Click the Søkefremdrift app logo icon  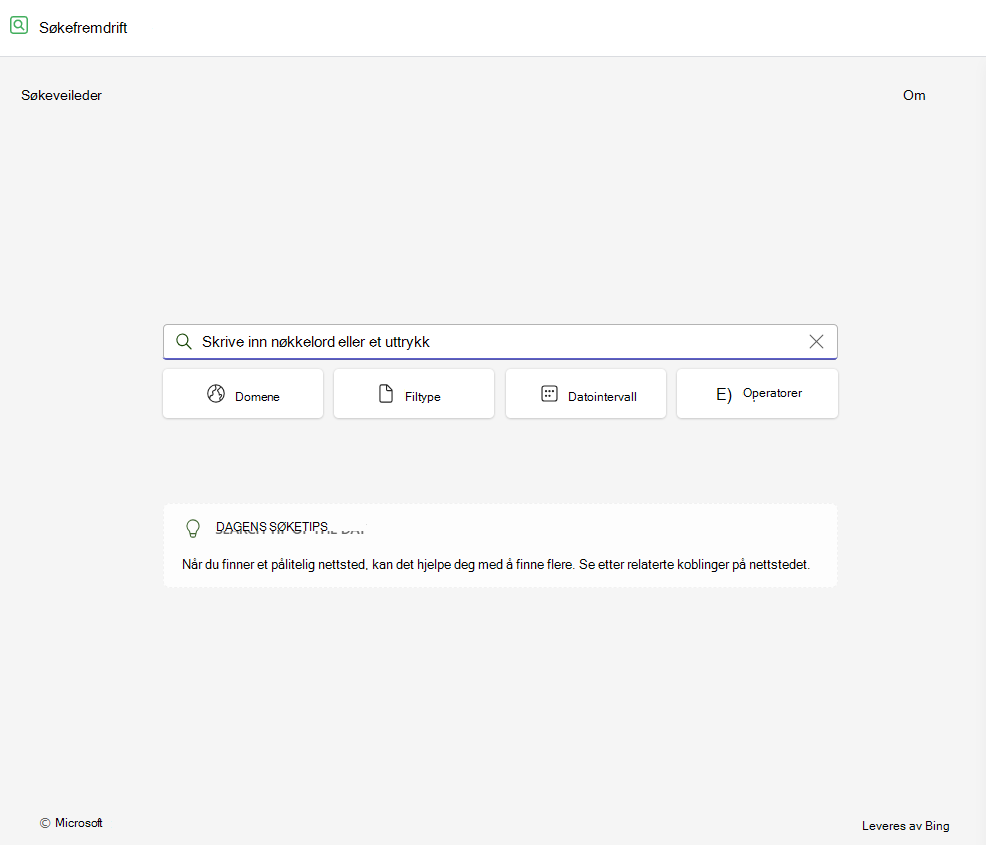point(19,25)
